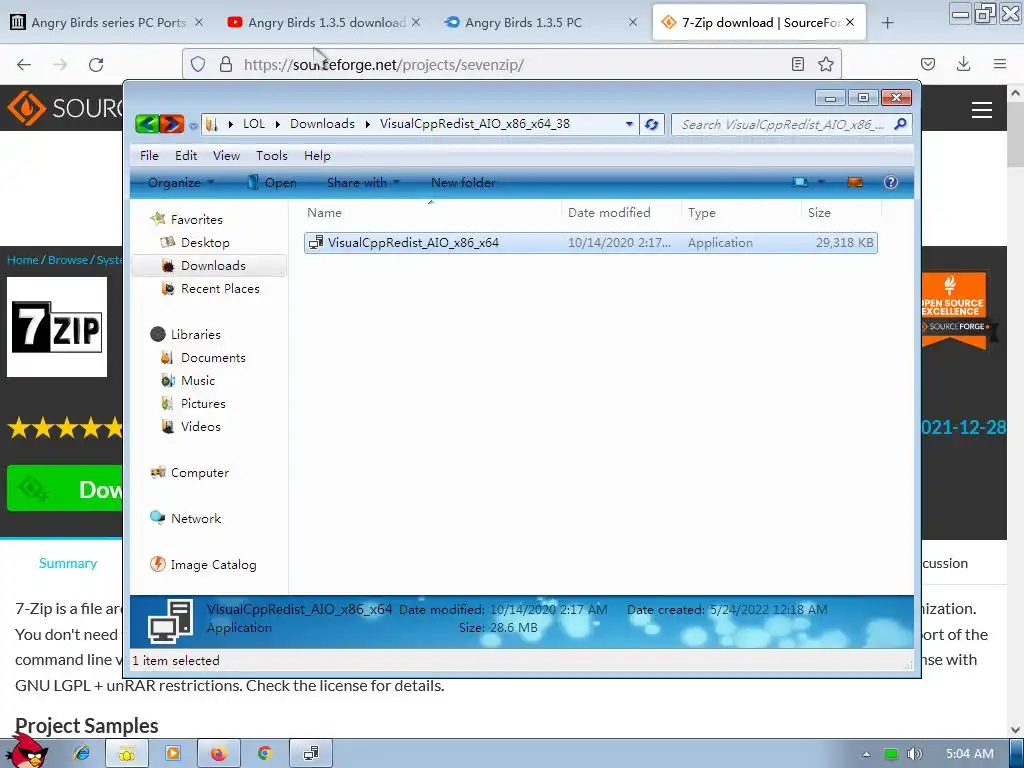Screen dimensions: 1024x768
Task: Refresh the Explorer folder view
Action: point(651,124)
